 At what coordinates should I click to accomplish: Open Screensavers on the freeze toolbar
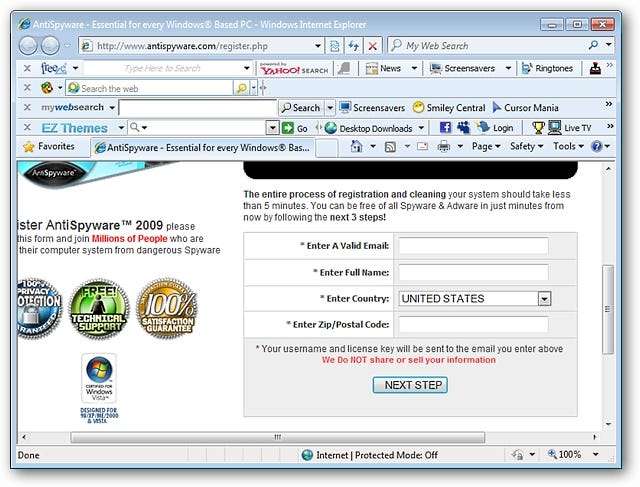tap(463, 69)
